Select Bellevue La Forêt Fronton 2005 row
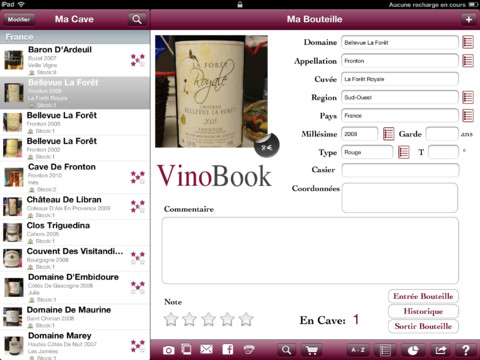480x360 pixels. [75, 122]
